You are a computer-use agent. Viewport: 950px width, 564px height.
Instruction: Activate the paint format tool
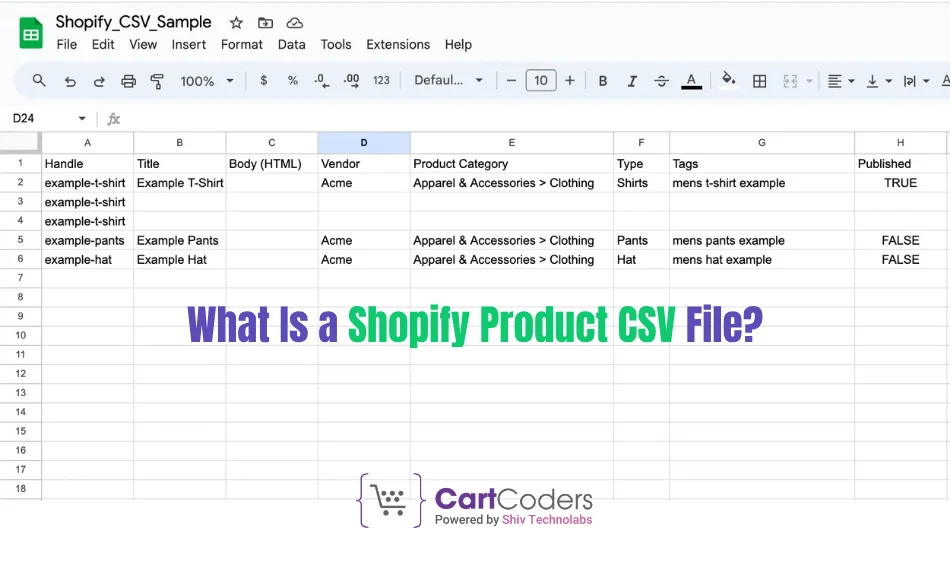[x=157, y=81]
